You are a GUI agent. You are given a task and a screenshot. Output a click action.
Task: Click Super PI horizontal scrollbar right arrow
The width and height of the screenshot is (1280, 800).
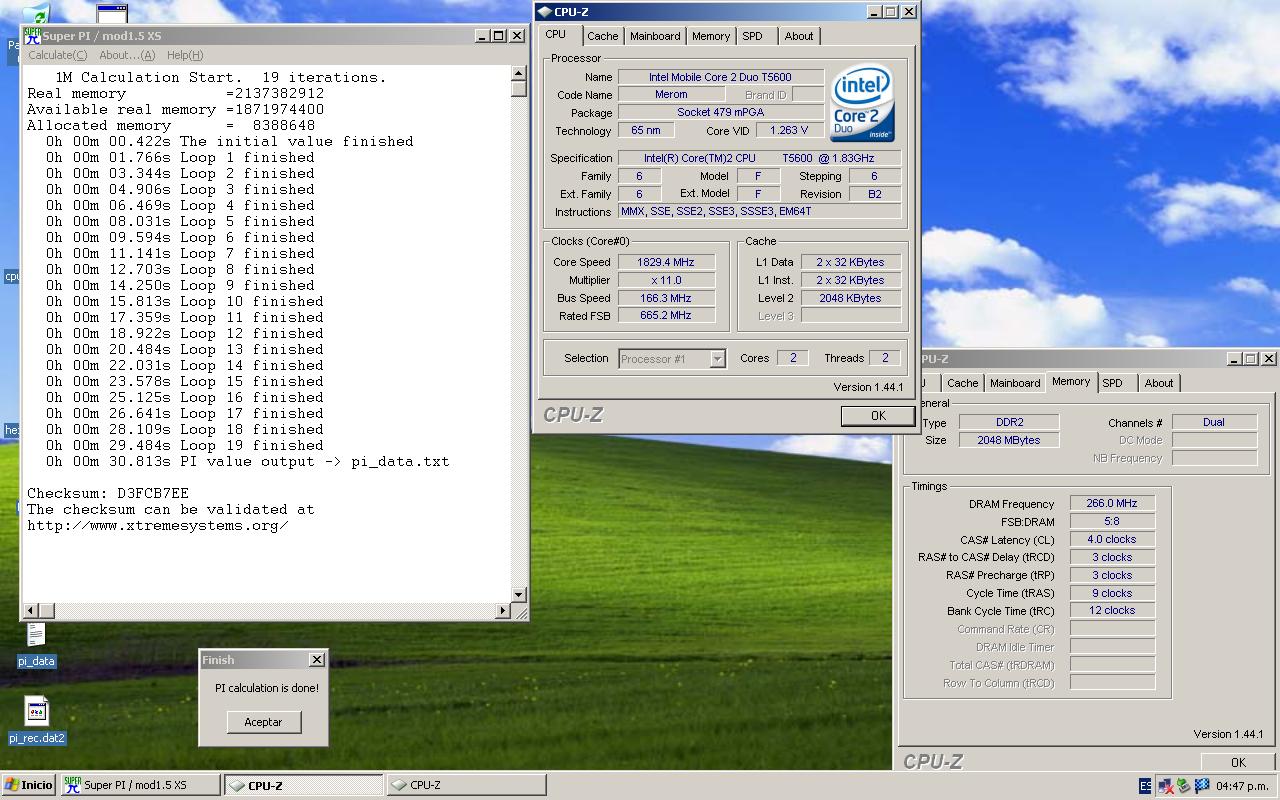click(503, 610)
